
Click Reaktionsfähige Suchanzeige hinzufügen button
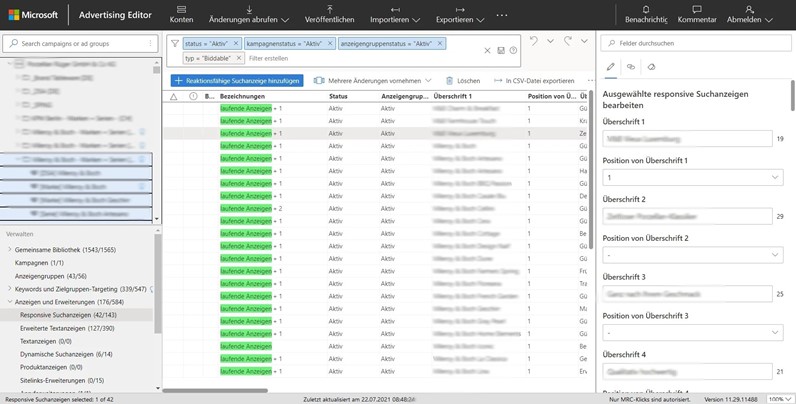click(237, 81)
